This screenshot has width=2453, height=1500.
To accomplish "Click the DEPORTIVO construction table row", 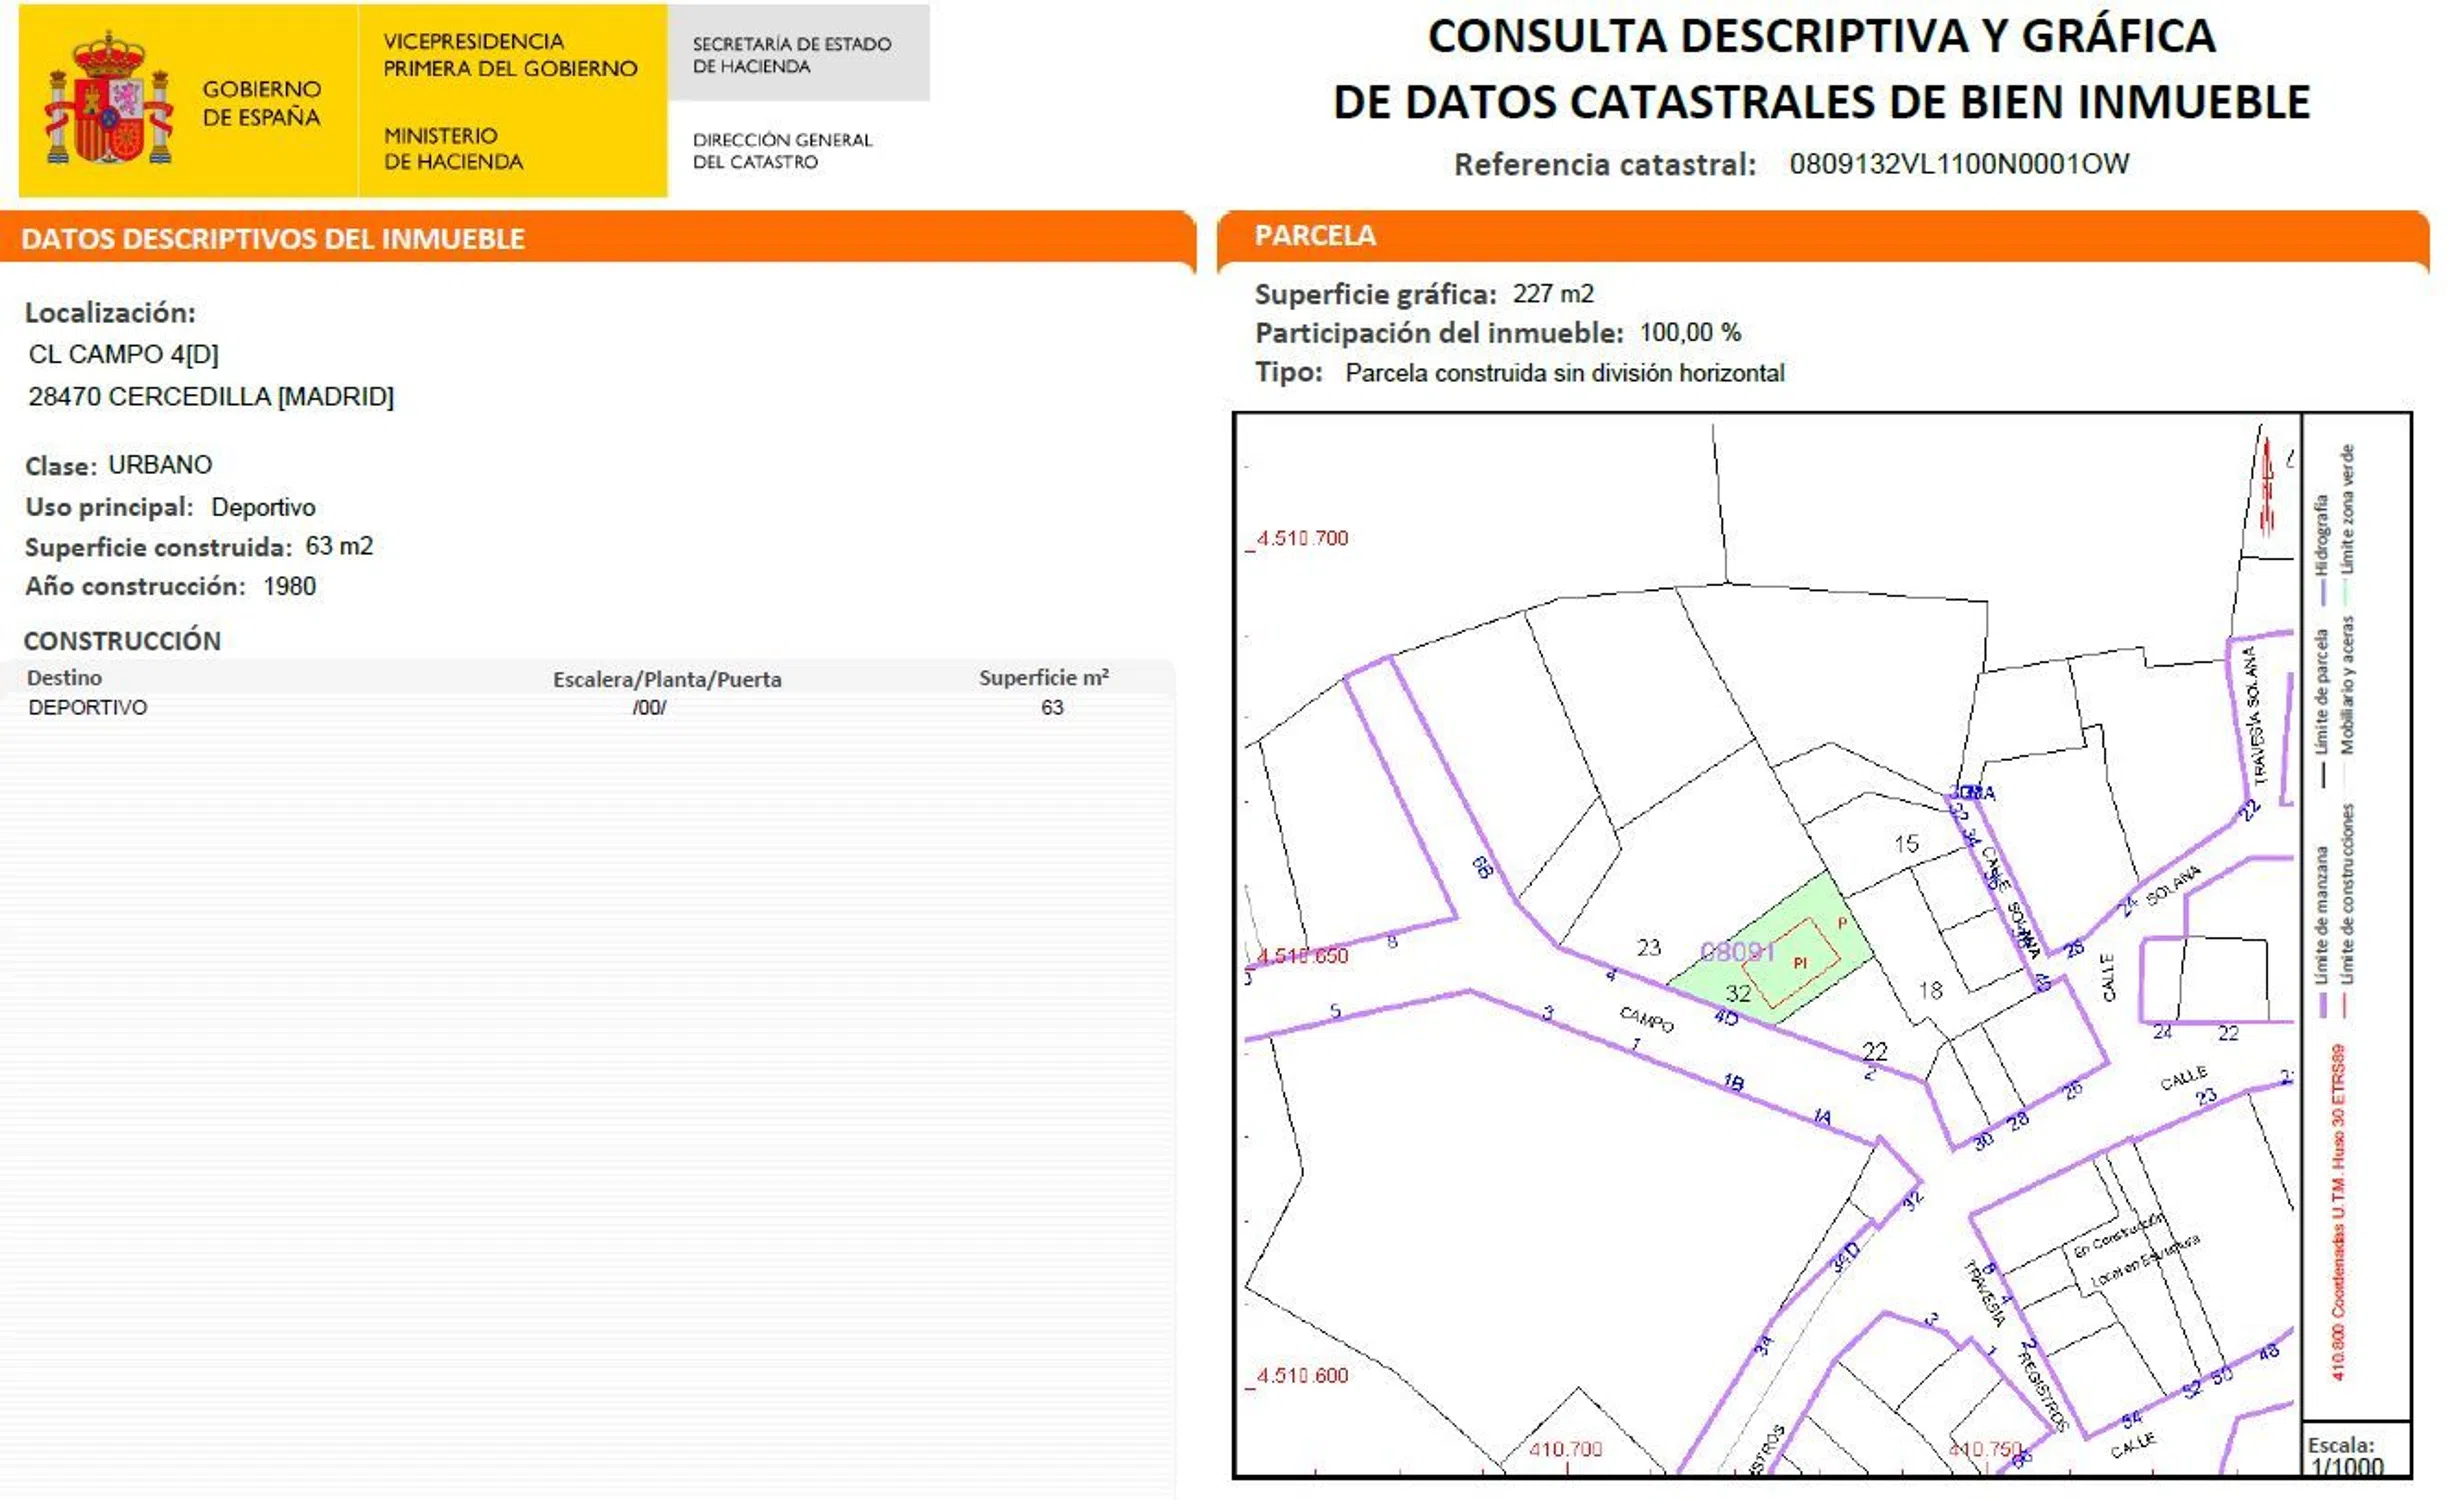I will point(88,707).
